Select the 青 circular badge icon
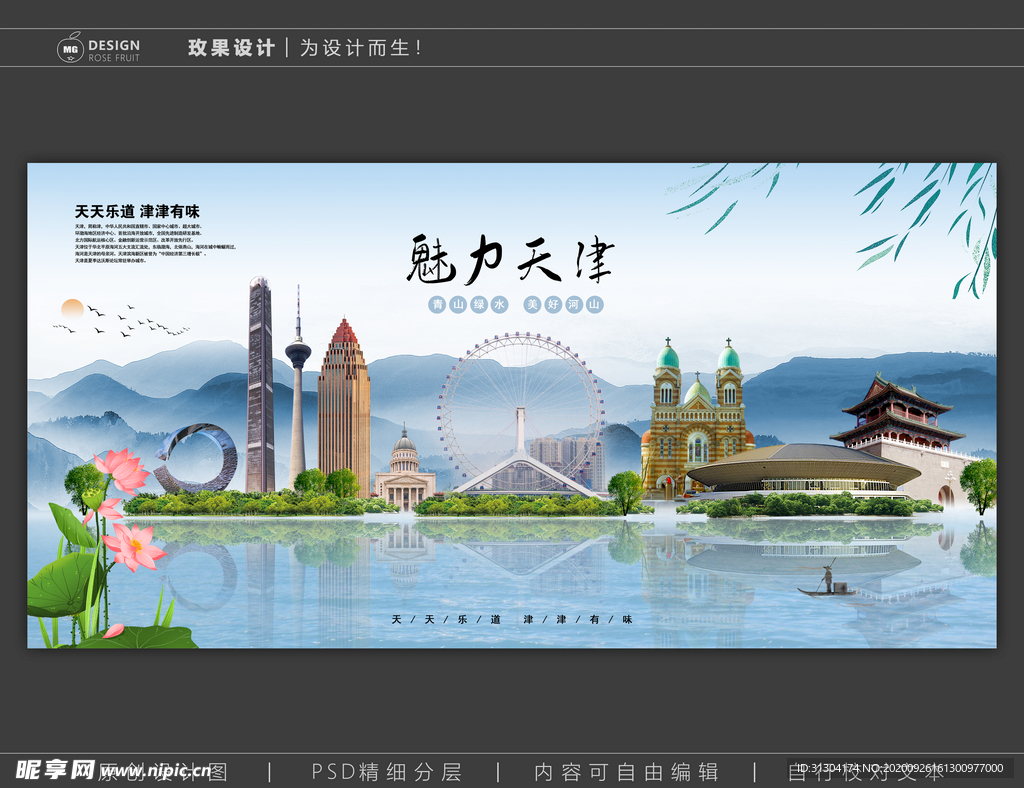The height and width of the screenshot is (788, 1024). tap(437, 303)
